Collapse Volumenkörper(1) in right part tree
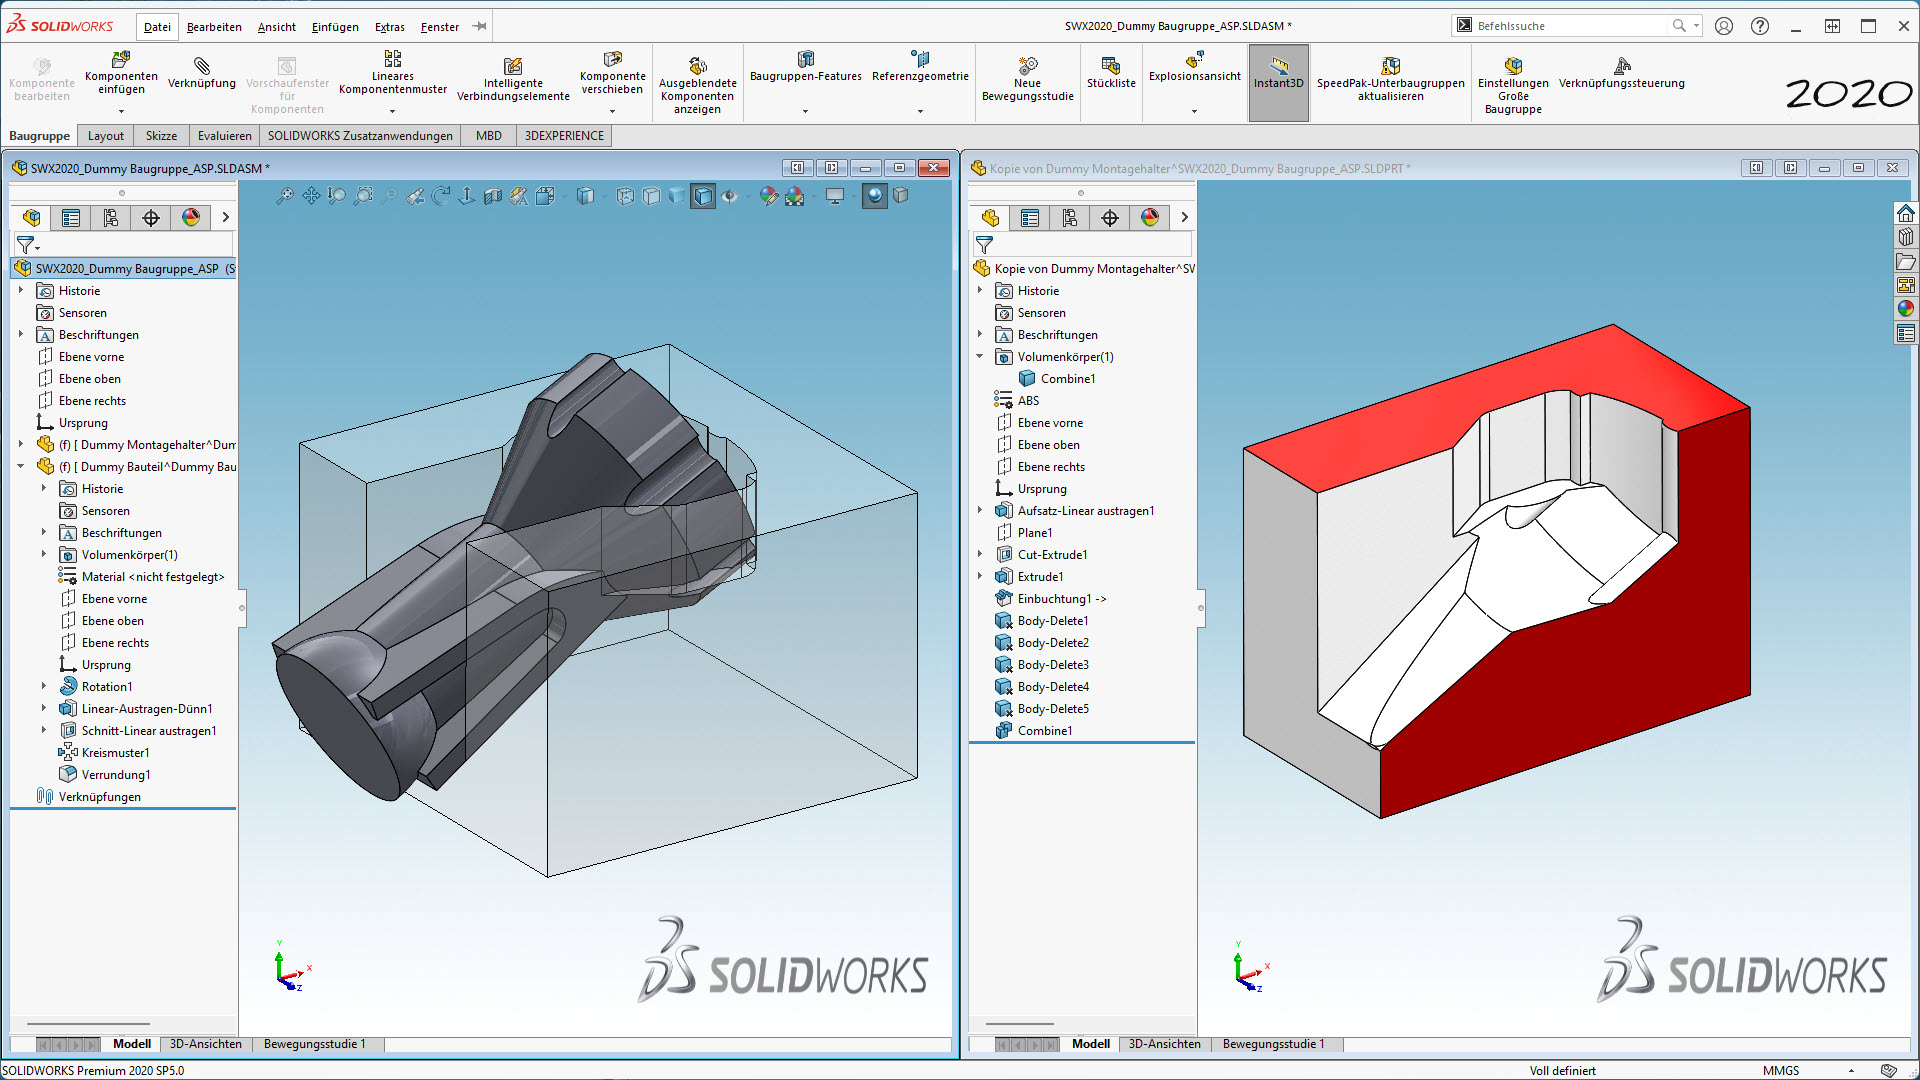This screenshot has width=1920, height=1080. coord(980,357)
